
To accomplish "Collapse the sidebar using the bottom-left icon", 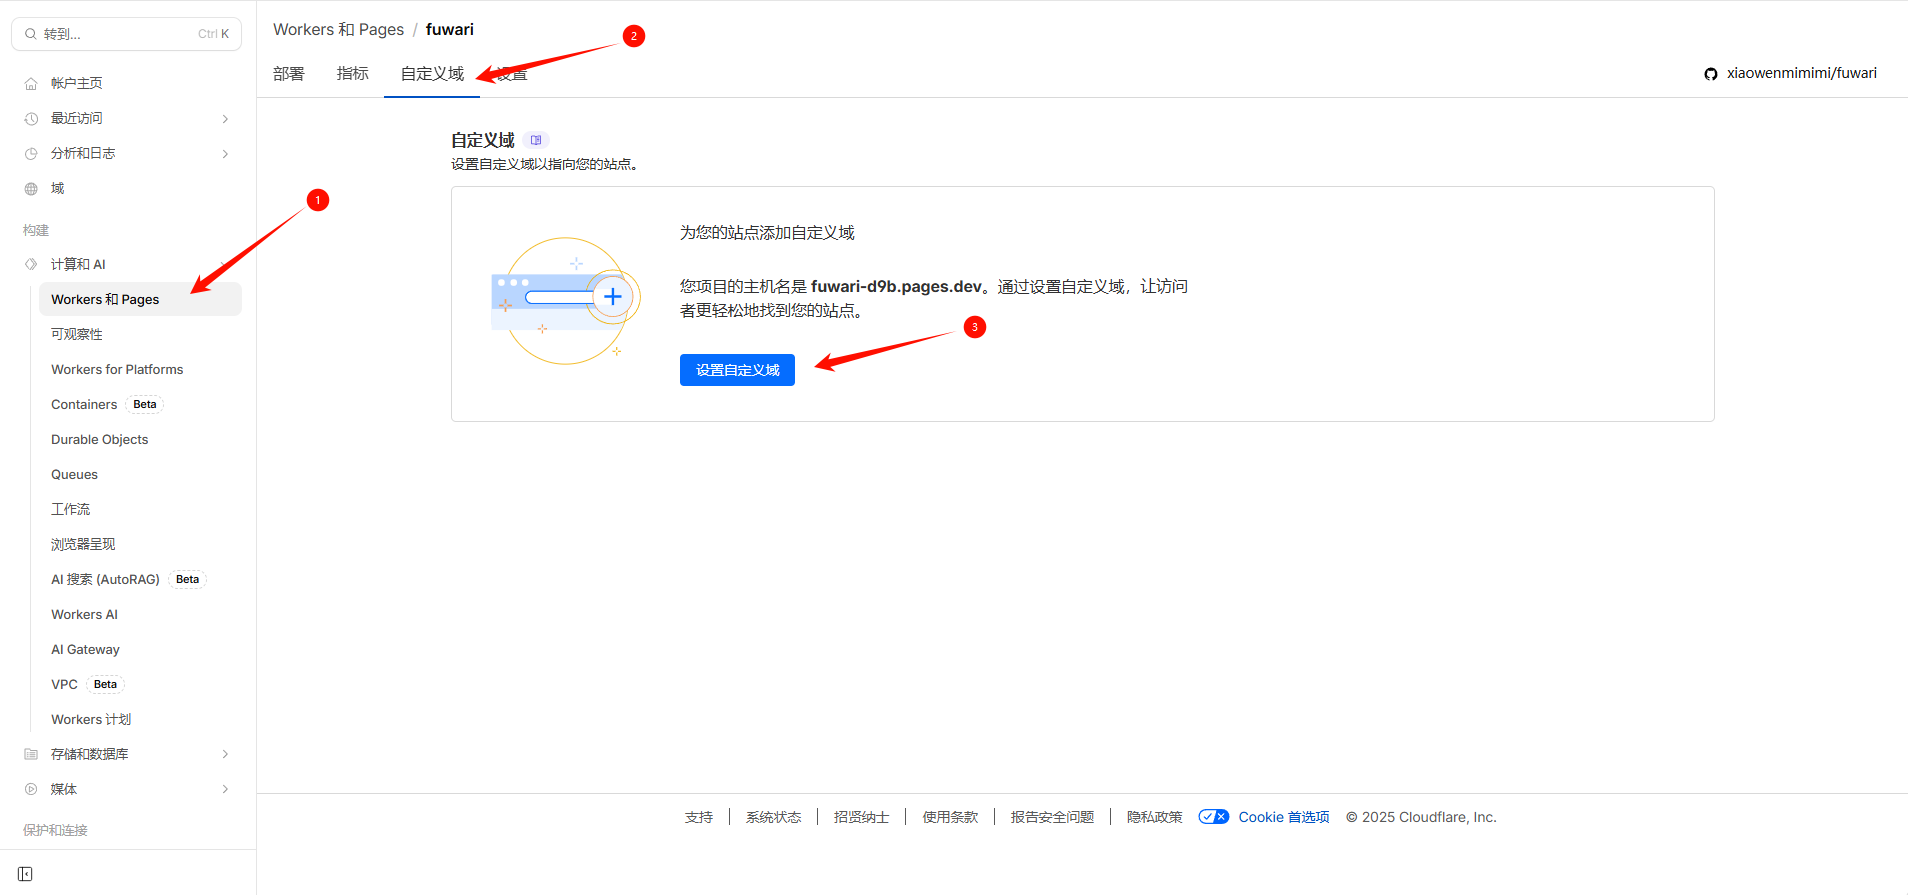I will click(x=25, y=874).
